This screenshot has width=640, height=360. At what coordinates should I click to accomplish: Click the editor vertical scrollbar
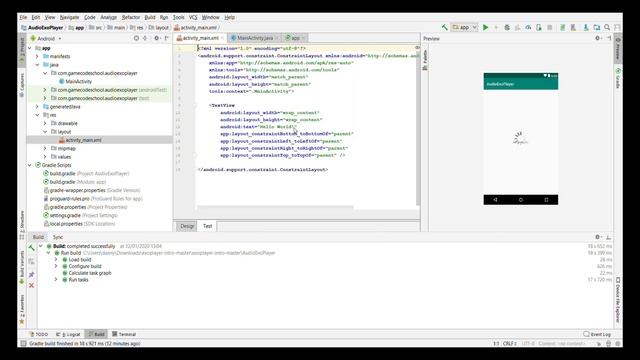418,127
